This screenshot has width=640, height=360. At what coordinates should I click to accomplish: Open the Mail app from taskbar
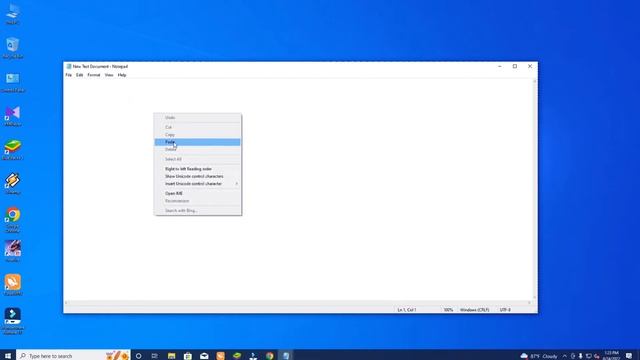pos(204,356)
